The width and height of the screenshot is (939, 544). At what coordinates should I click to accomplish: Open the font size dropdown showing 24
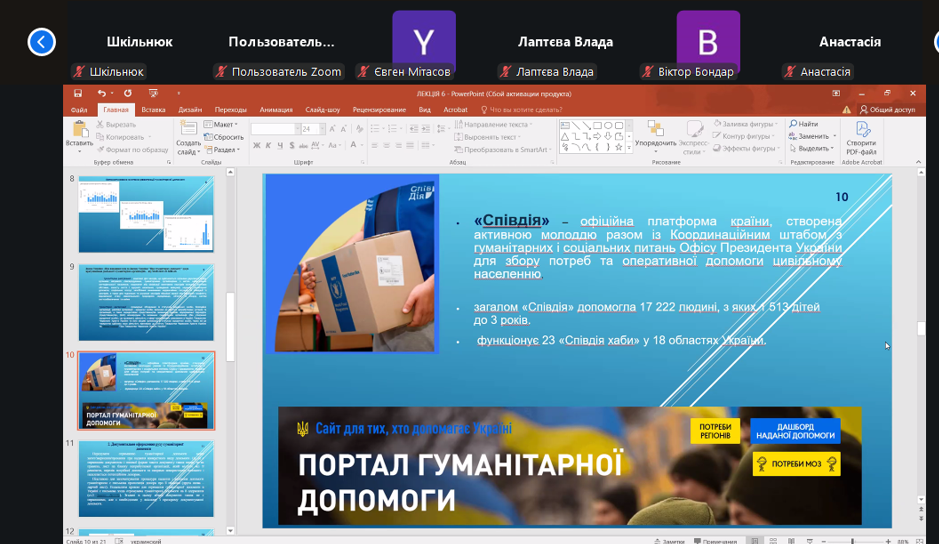(321, 129)
